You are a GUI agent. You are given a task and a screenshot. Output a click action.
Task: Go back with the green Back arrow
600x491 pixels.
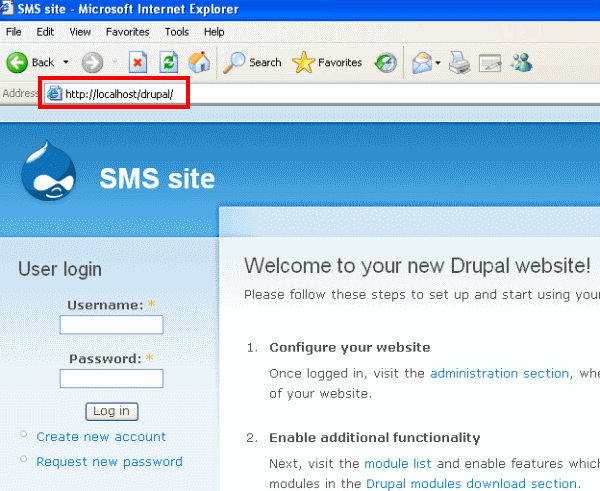coord(30,62)
